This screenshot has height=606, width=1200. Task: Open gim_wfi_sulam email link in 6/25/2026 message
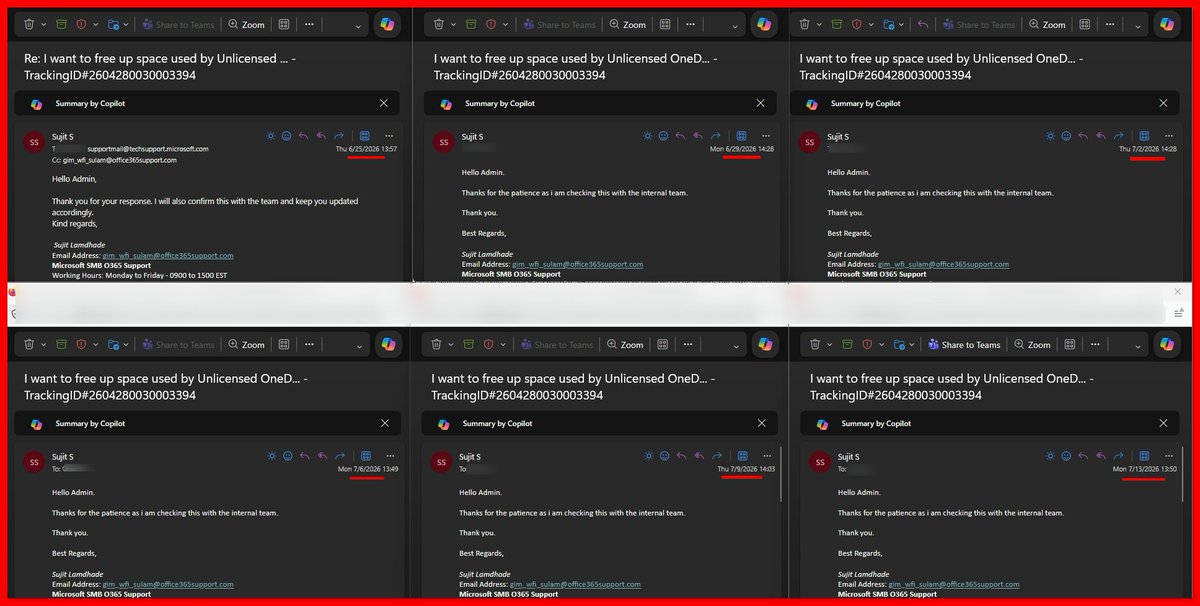coord(168,255)
